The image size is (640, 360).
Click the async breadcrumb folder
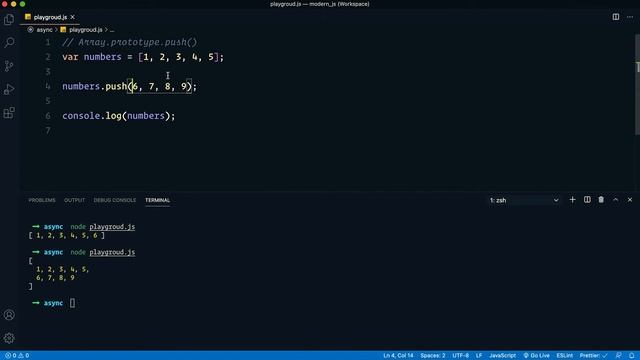pyautogui.click(x=44, y=30)
